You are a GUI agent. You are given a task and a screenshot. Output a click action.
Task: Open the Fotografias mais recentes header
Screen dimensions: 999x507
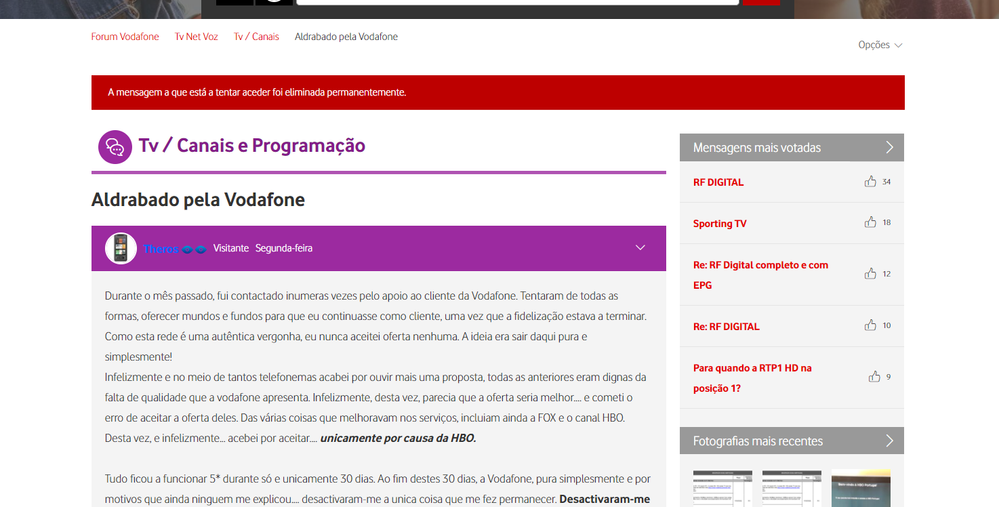[x=791, y=441]
